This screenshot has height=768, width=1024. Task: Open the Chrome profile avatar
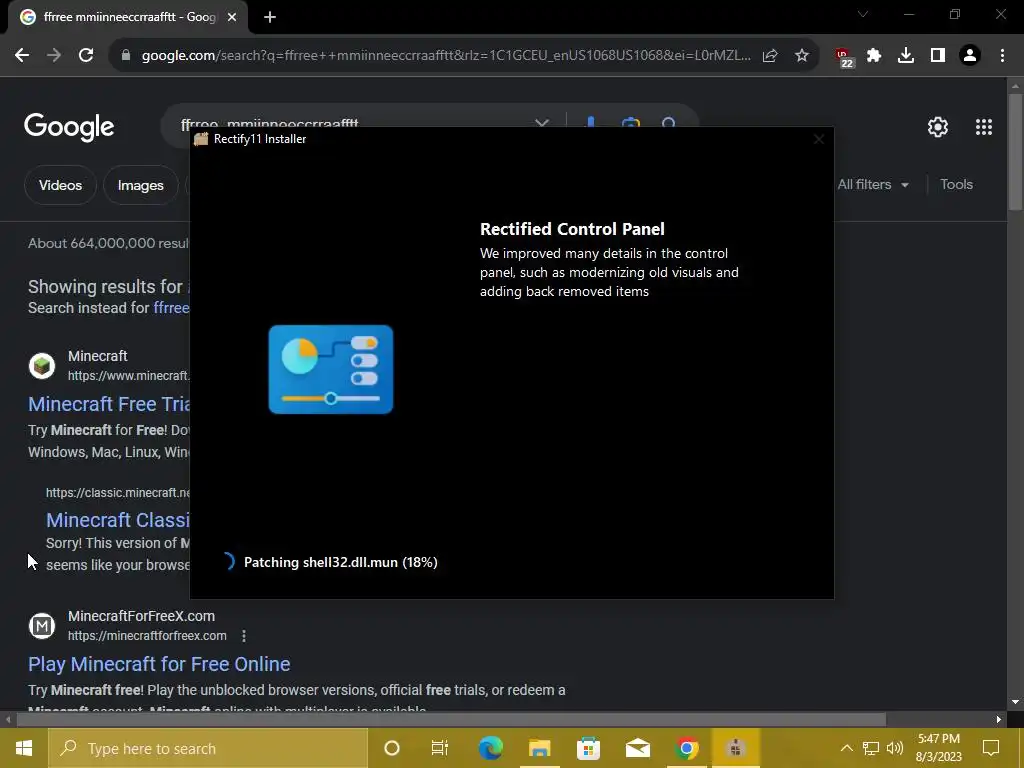coord(970,56)
